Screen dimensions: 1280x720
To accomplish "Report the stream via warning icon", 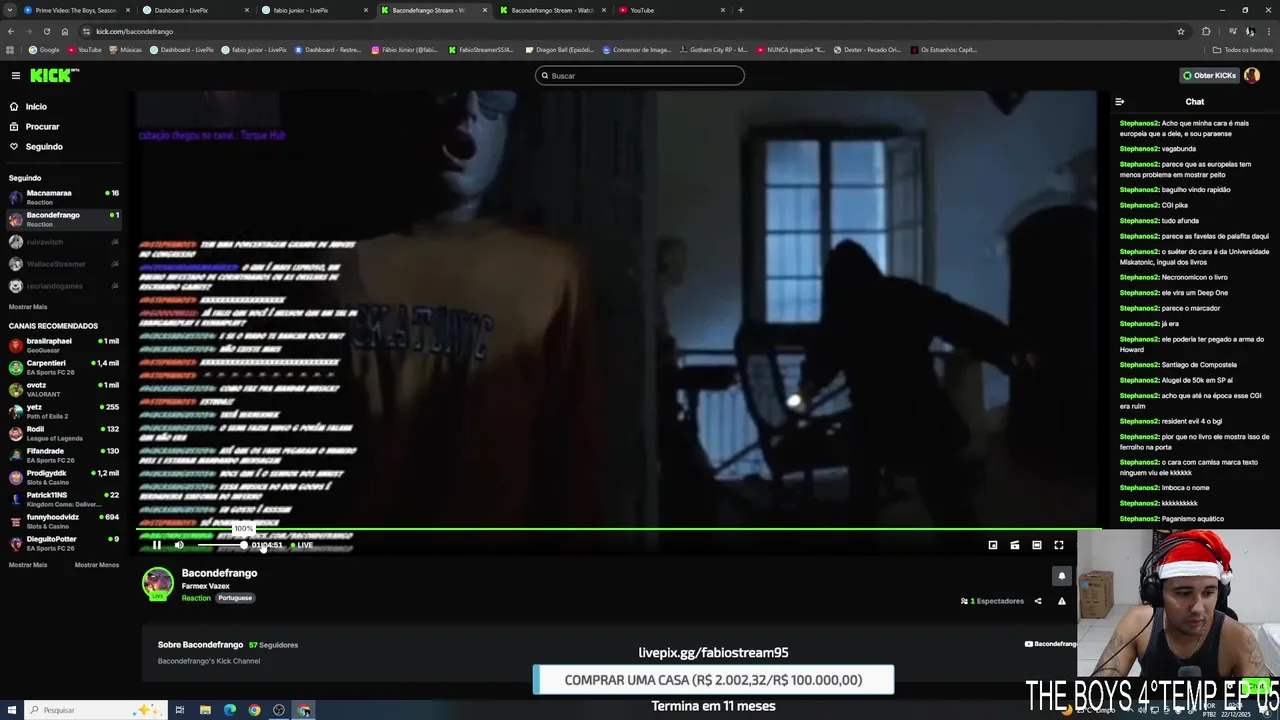I will [x=1062, y=601].
